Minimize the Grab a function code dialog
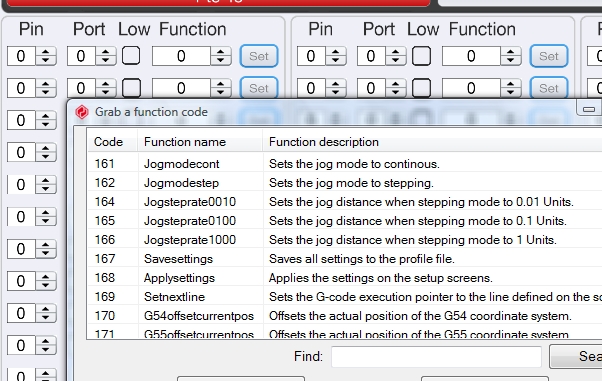This screenshot has width=602, height=381. click(589, 109)
